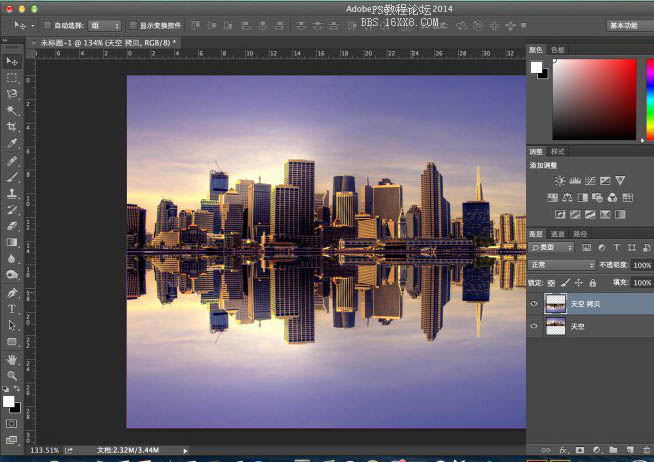Hide the 天空 拷贝 layer
The width and height of the screenshot is (654, 462).
point(534,304)
